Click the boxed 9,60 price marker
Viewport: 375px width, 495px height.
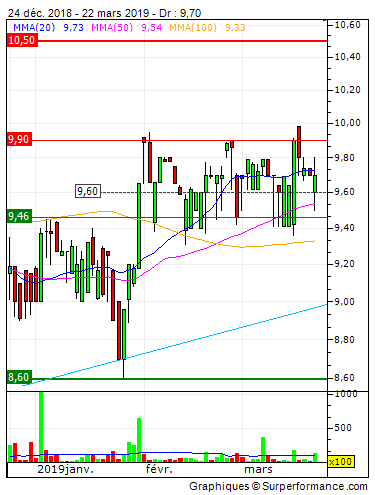click(88, 191)
